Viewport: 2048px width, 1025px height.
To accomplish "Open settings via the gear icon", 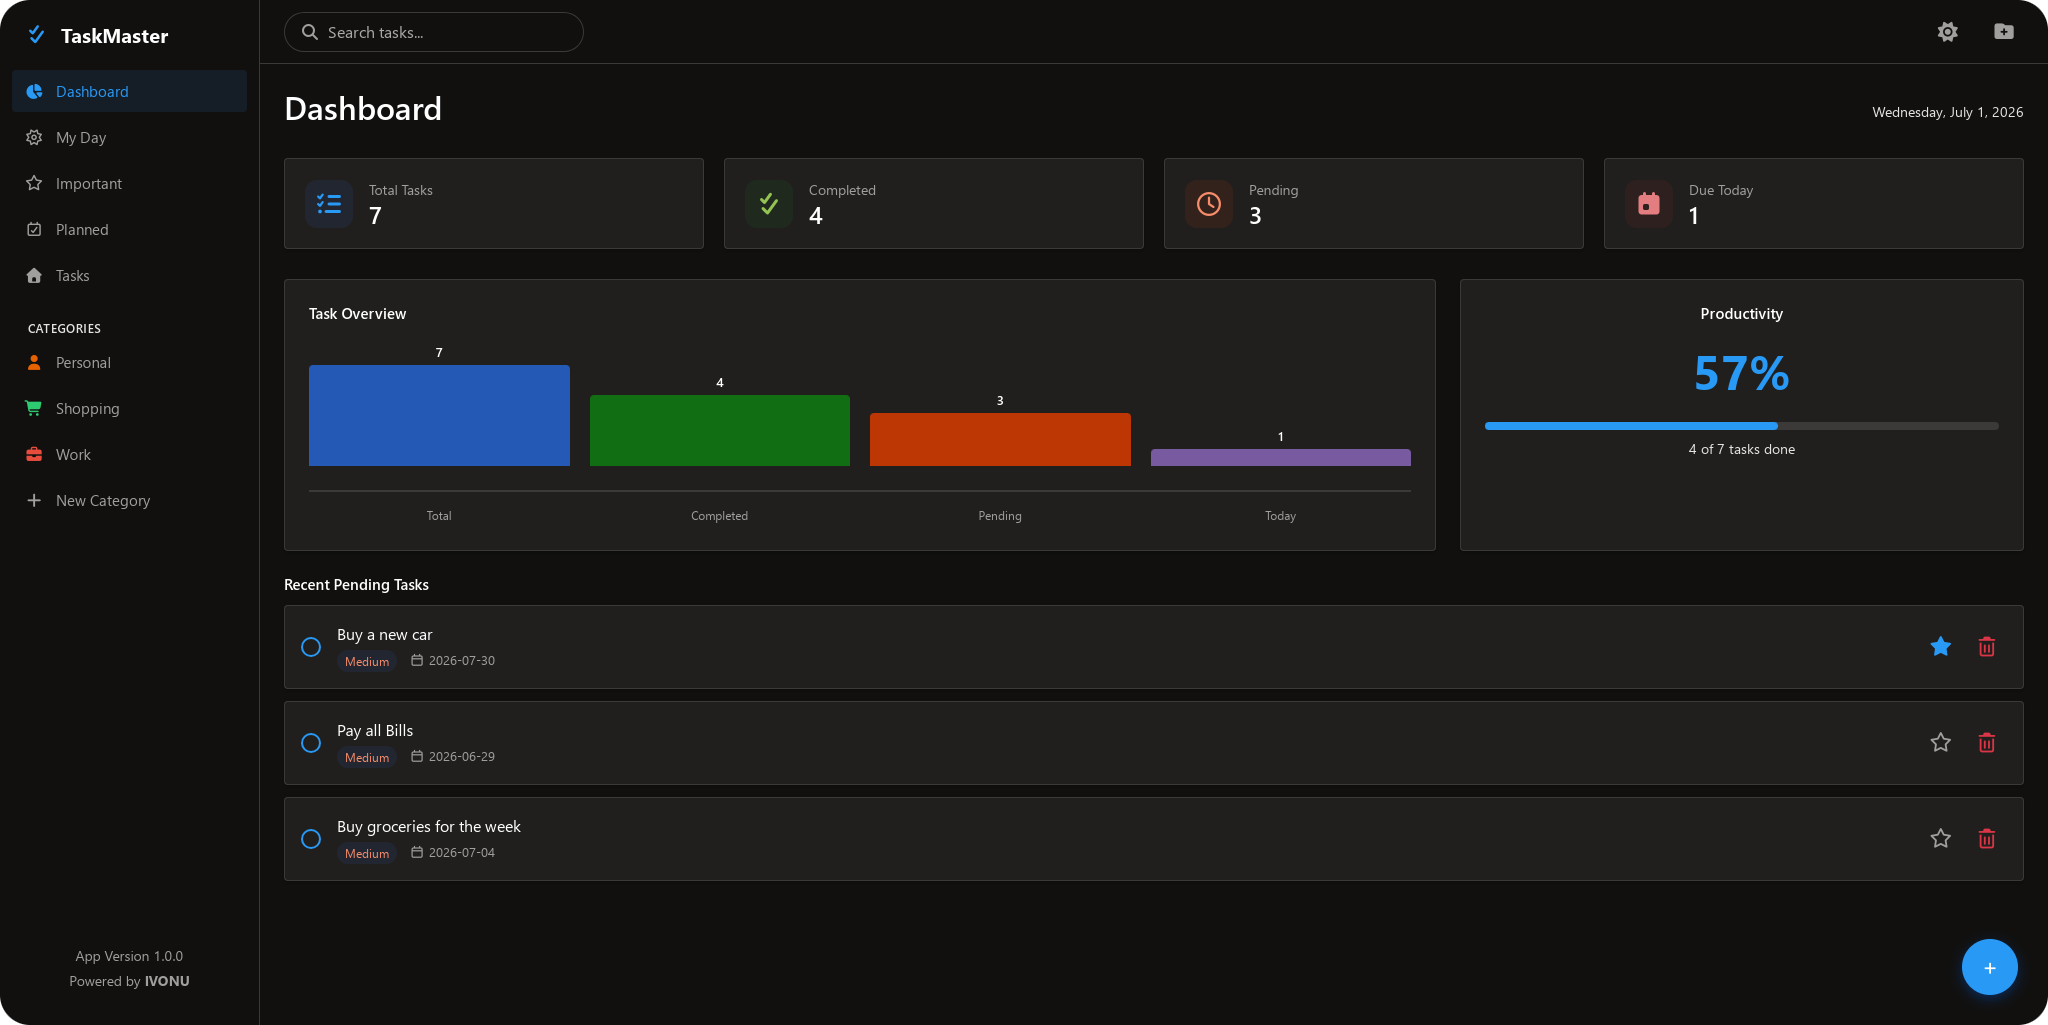I will [1947, 32].
